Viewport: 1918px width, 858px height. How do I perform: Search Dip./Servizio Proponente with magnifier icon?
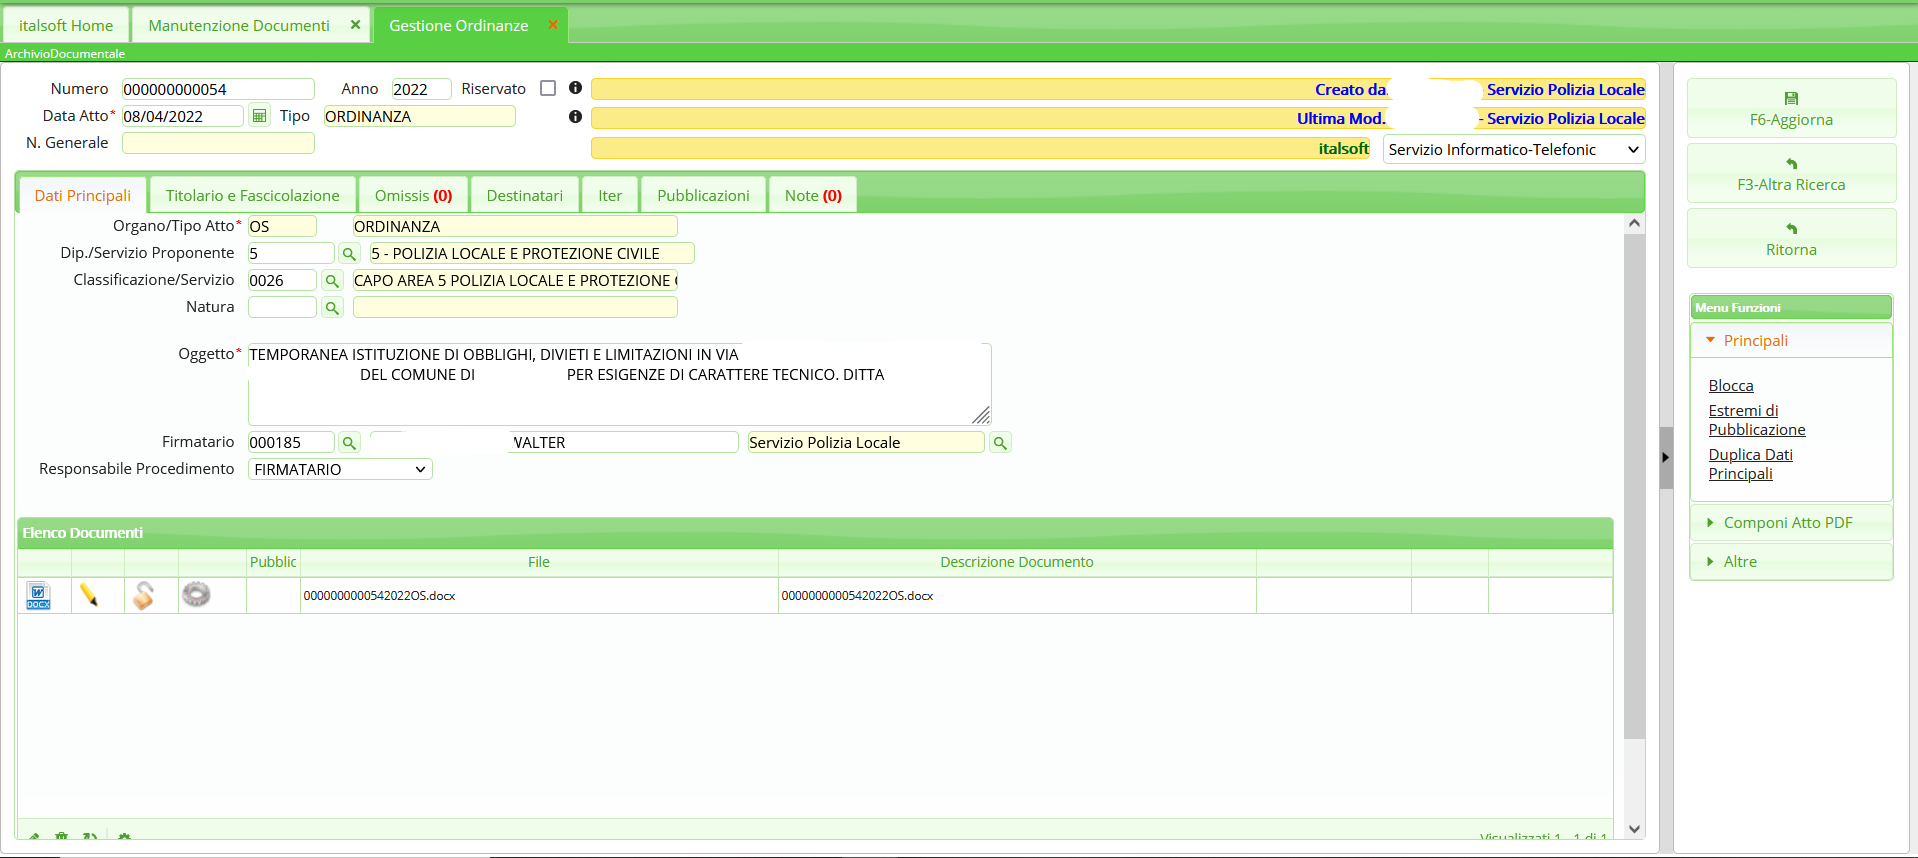pyautogui.click(x=349, y=254)
